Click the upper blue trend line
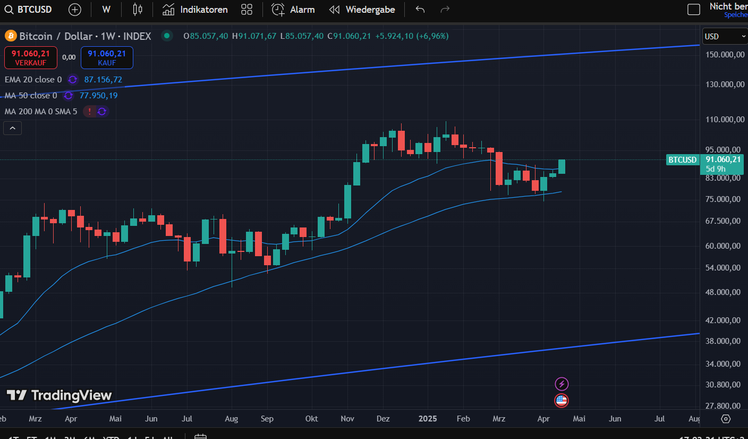 (x=350, y=71)
